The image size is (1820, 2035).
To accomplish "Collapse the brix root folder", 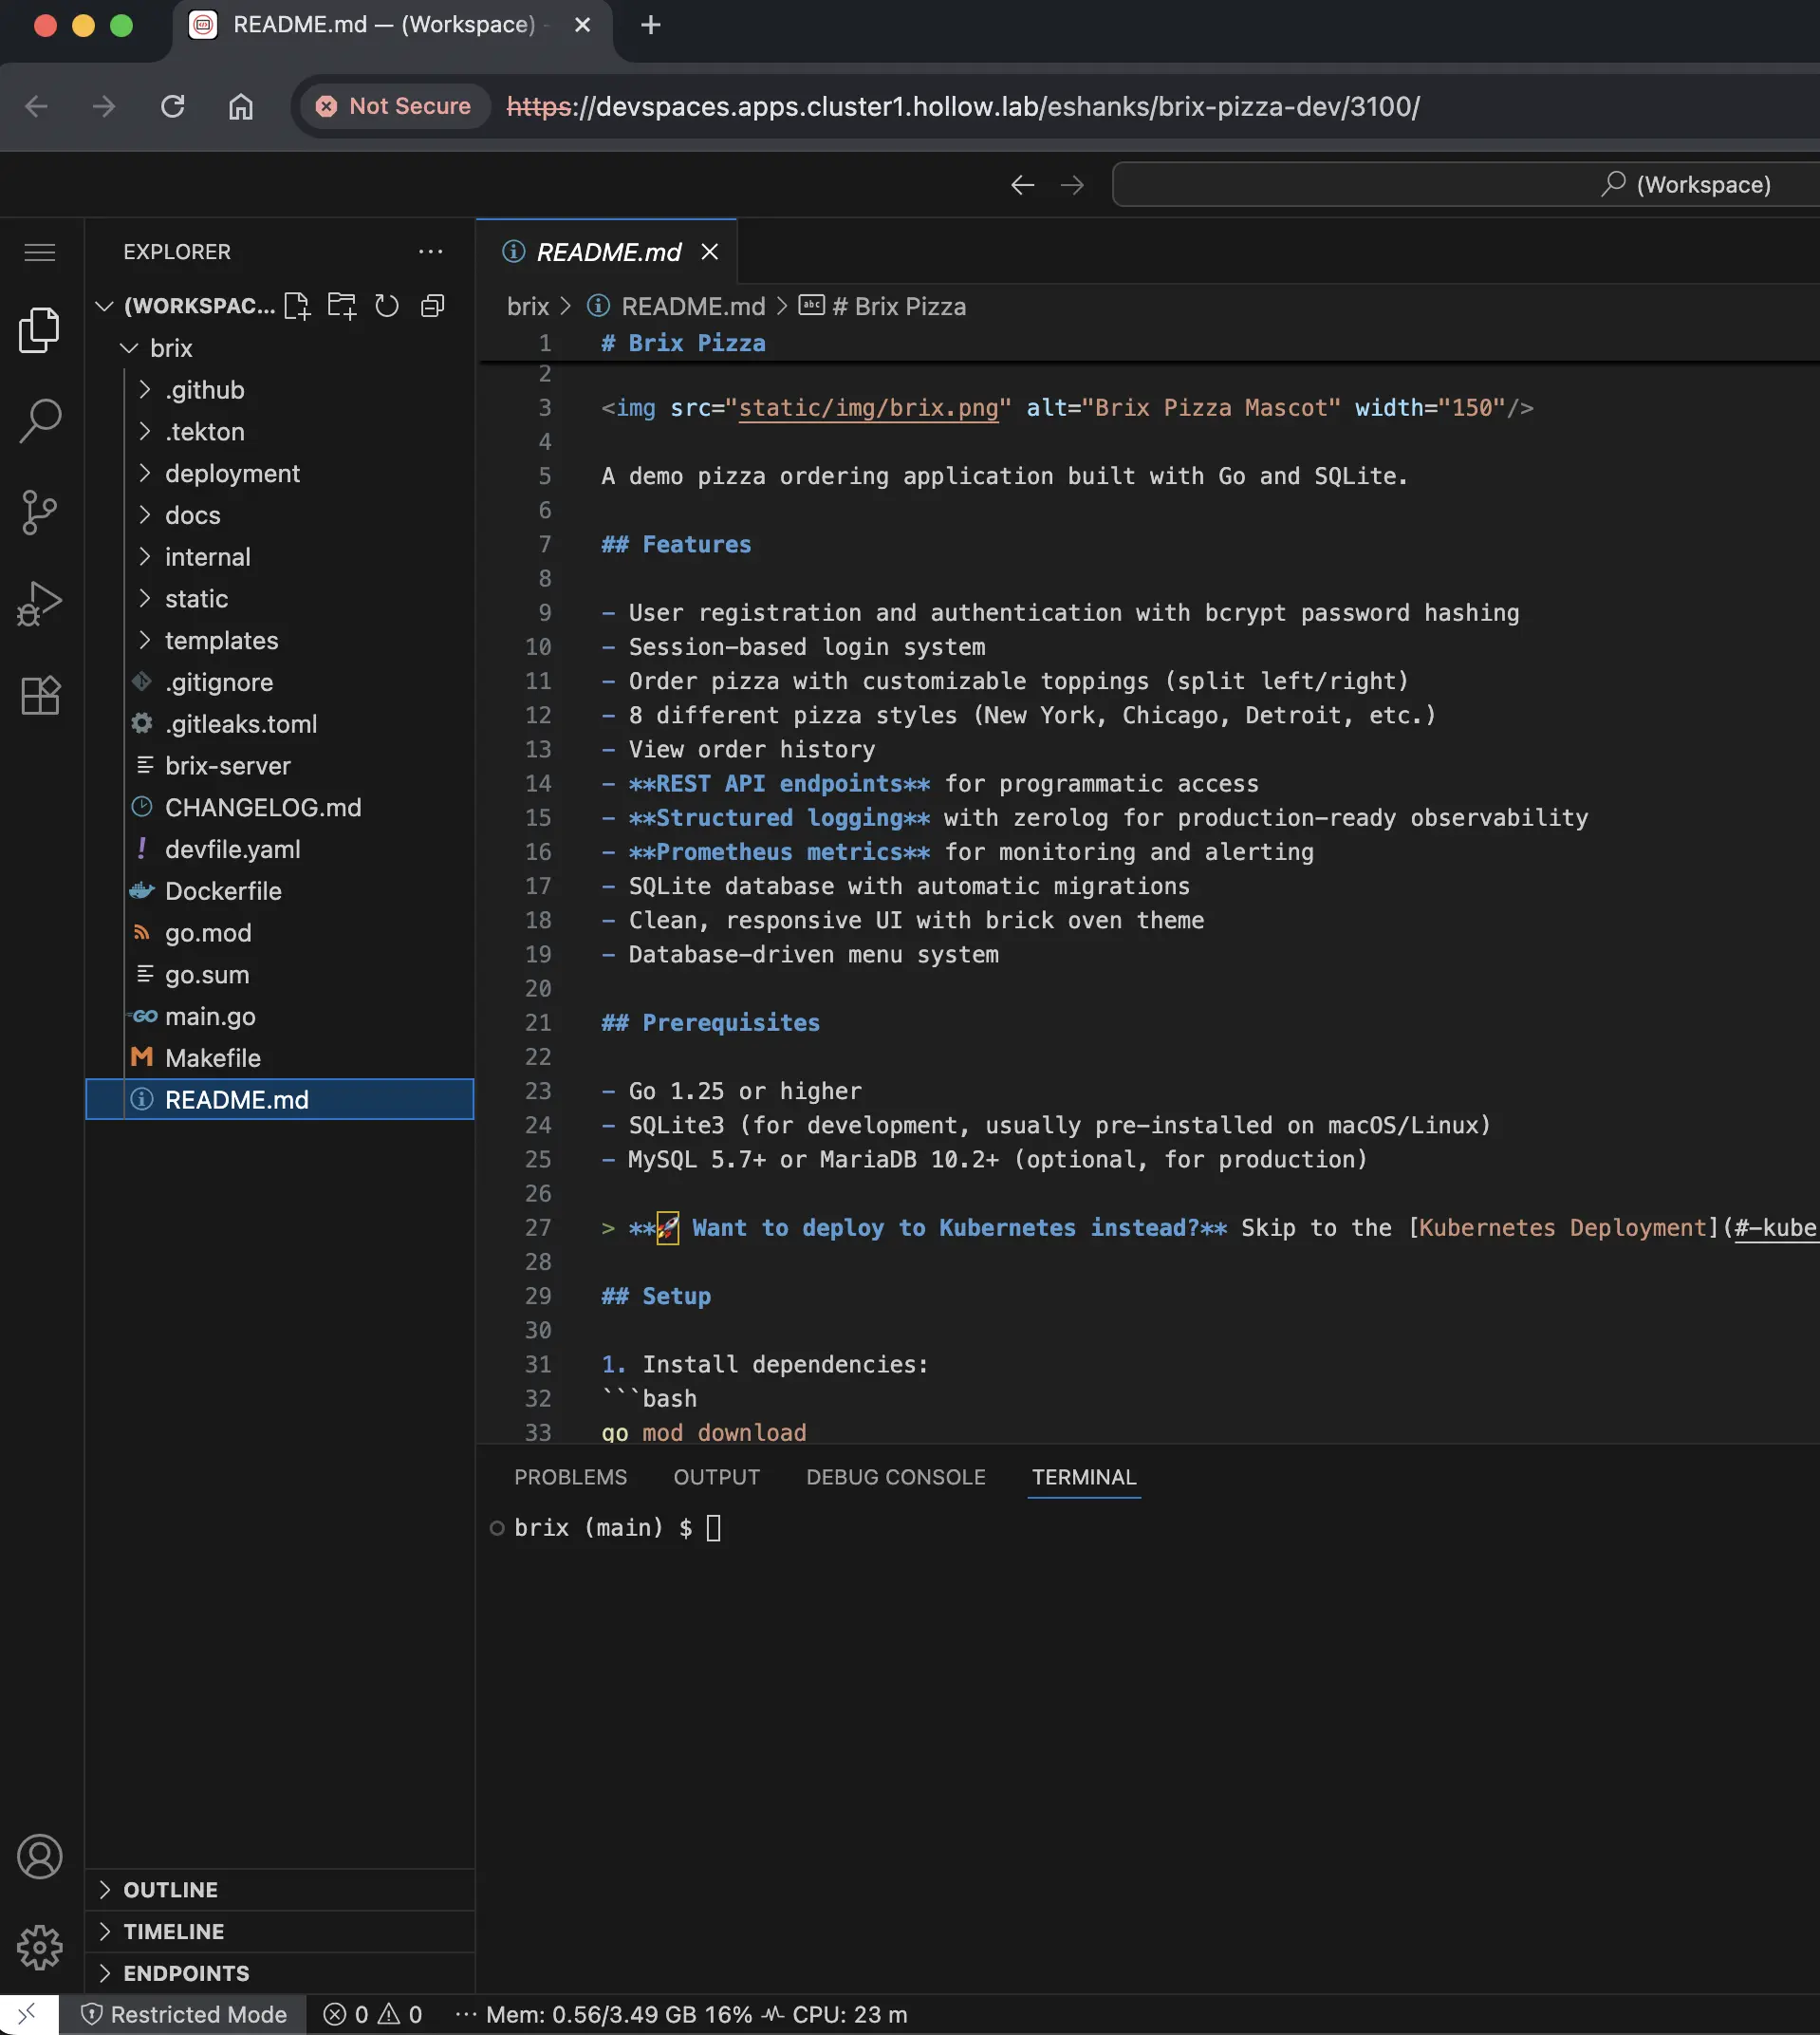I will [x=280, y=348].
